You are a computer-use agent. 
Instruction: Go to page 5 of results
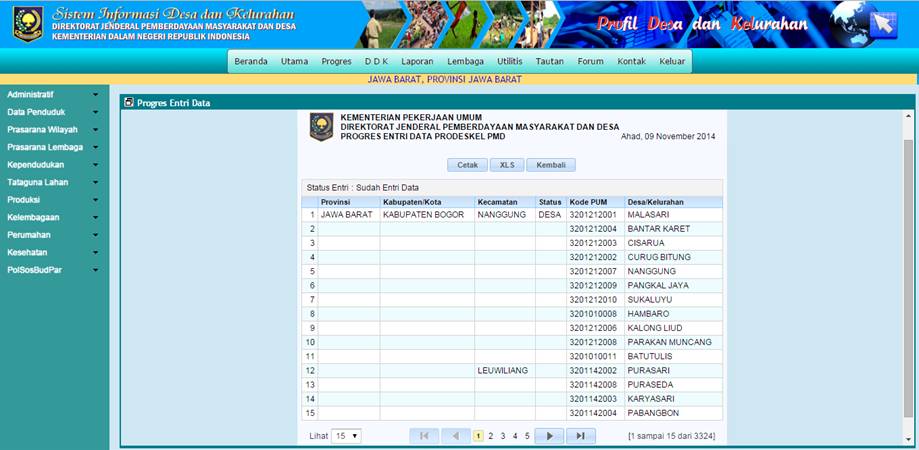click(x=527, y=436)
